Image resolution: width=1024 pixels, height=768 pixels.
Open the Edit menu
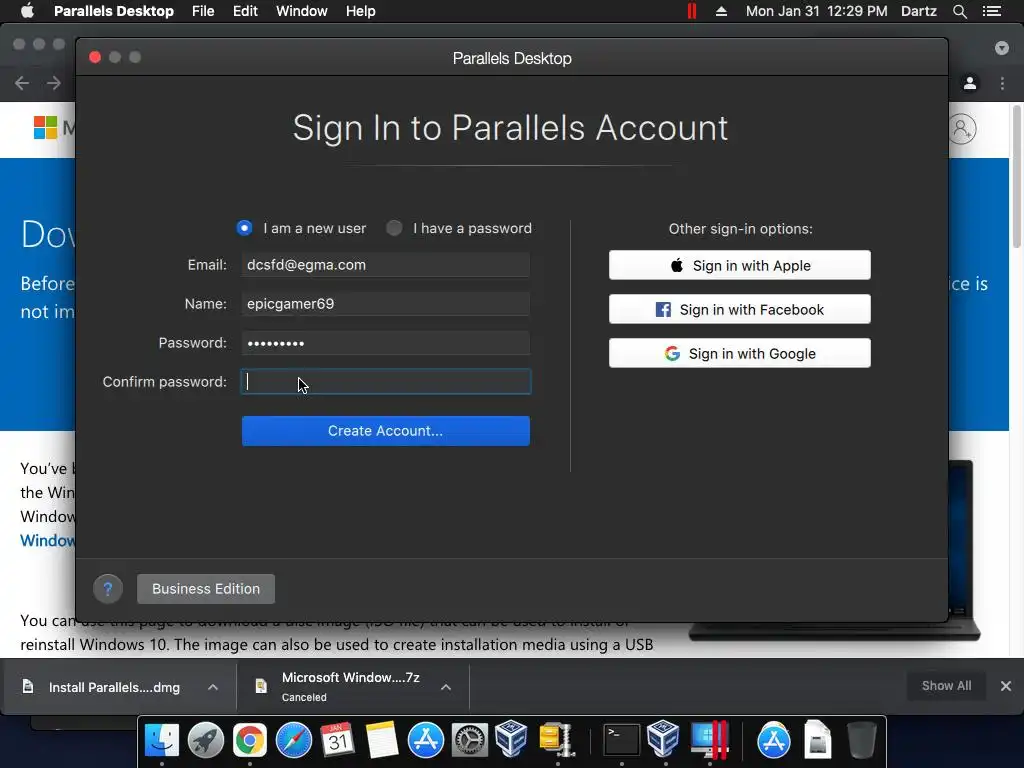246,11
